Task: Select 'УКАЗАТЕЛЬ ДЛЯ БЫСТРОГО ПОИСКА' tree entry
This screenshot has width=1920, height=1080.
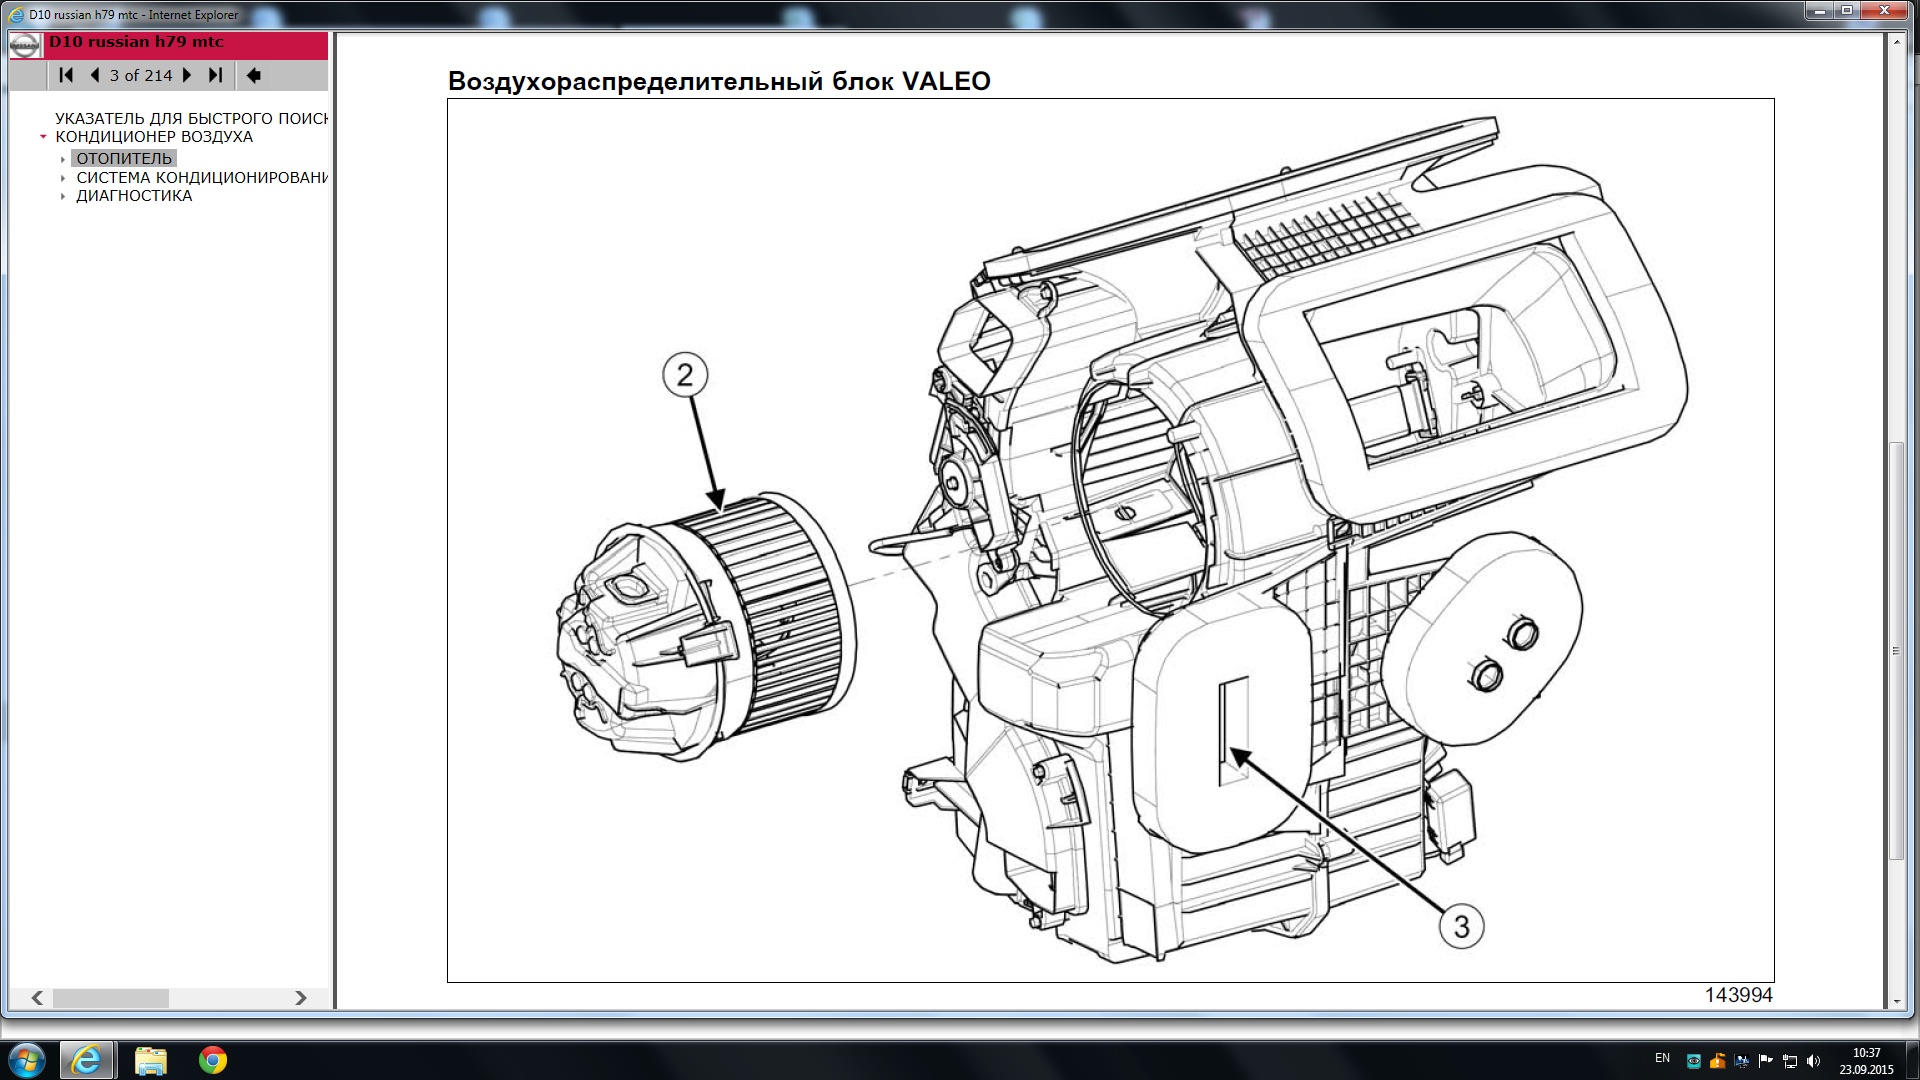Action: [x=191, y=118]
